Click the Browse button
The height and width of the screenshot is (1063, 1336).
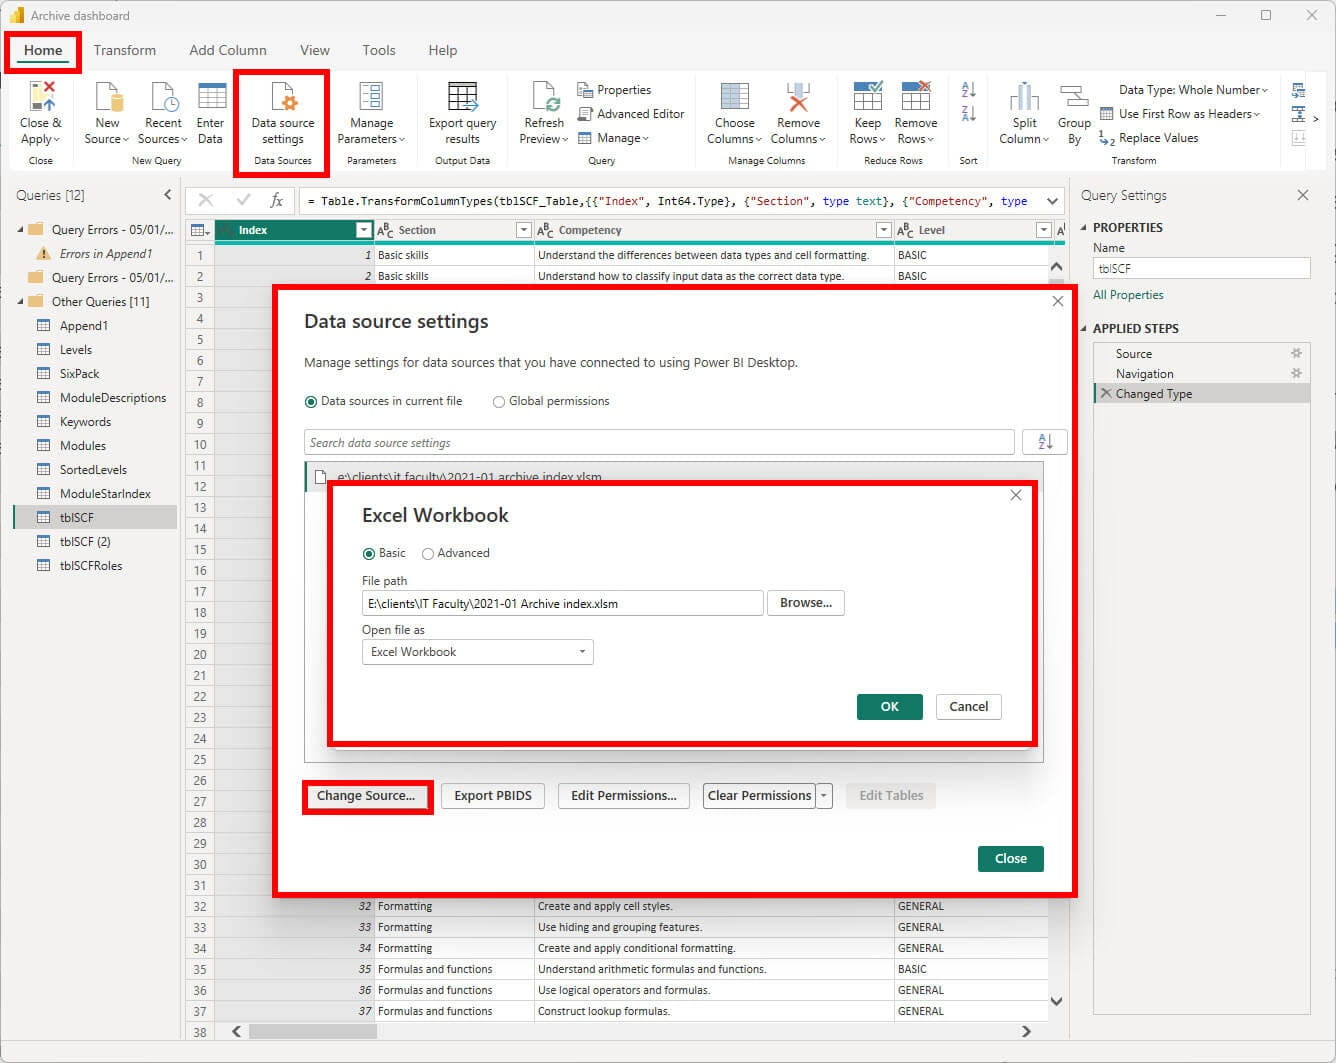(x=806, y=603)
